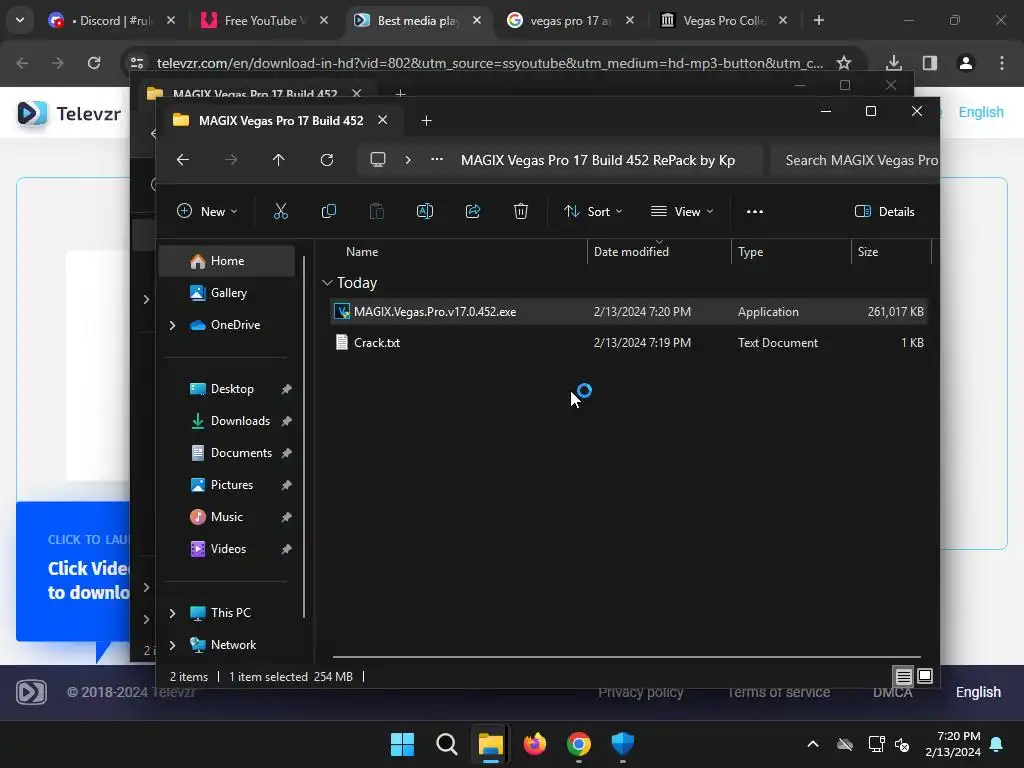1024x768 pixels.
Task: Switch to vegas pro 17 Google tab
Action: tap(570, 20)
